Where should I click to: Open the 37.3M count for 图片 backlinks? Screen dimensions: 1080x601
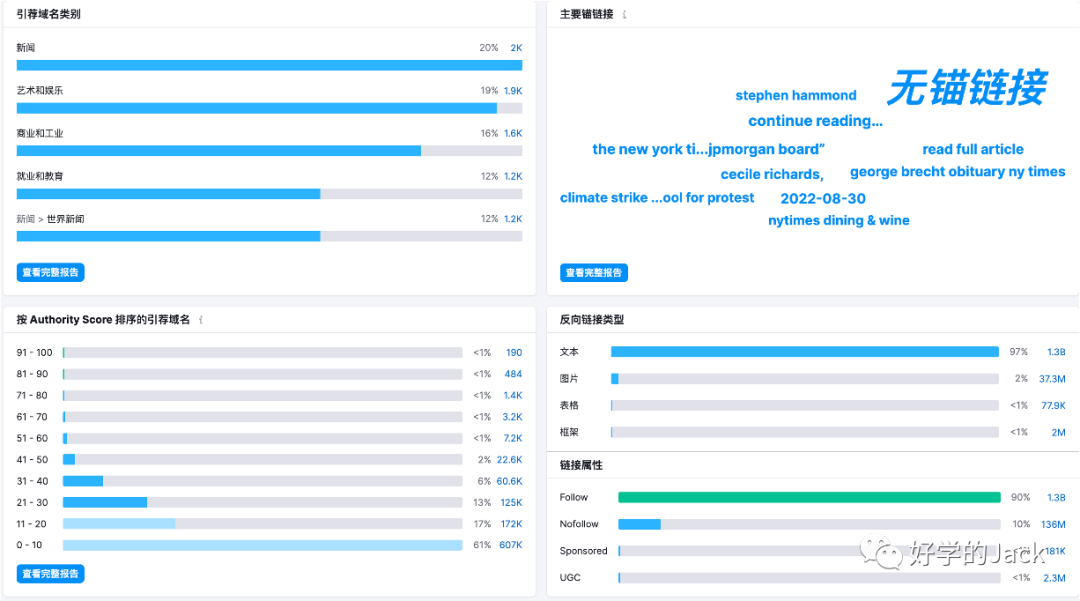pyautogui.click(x=1051, y=379)
